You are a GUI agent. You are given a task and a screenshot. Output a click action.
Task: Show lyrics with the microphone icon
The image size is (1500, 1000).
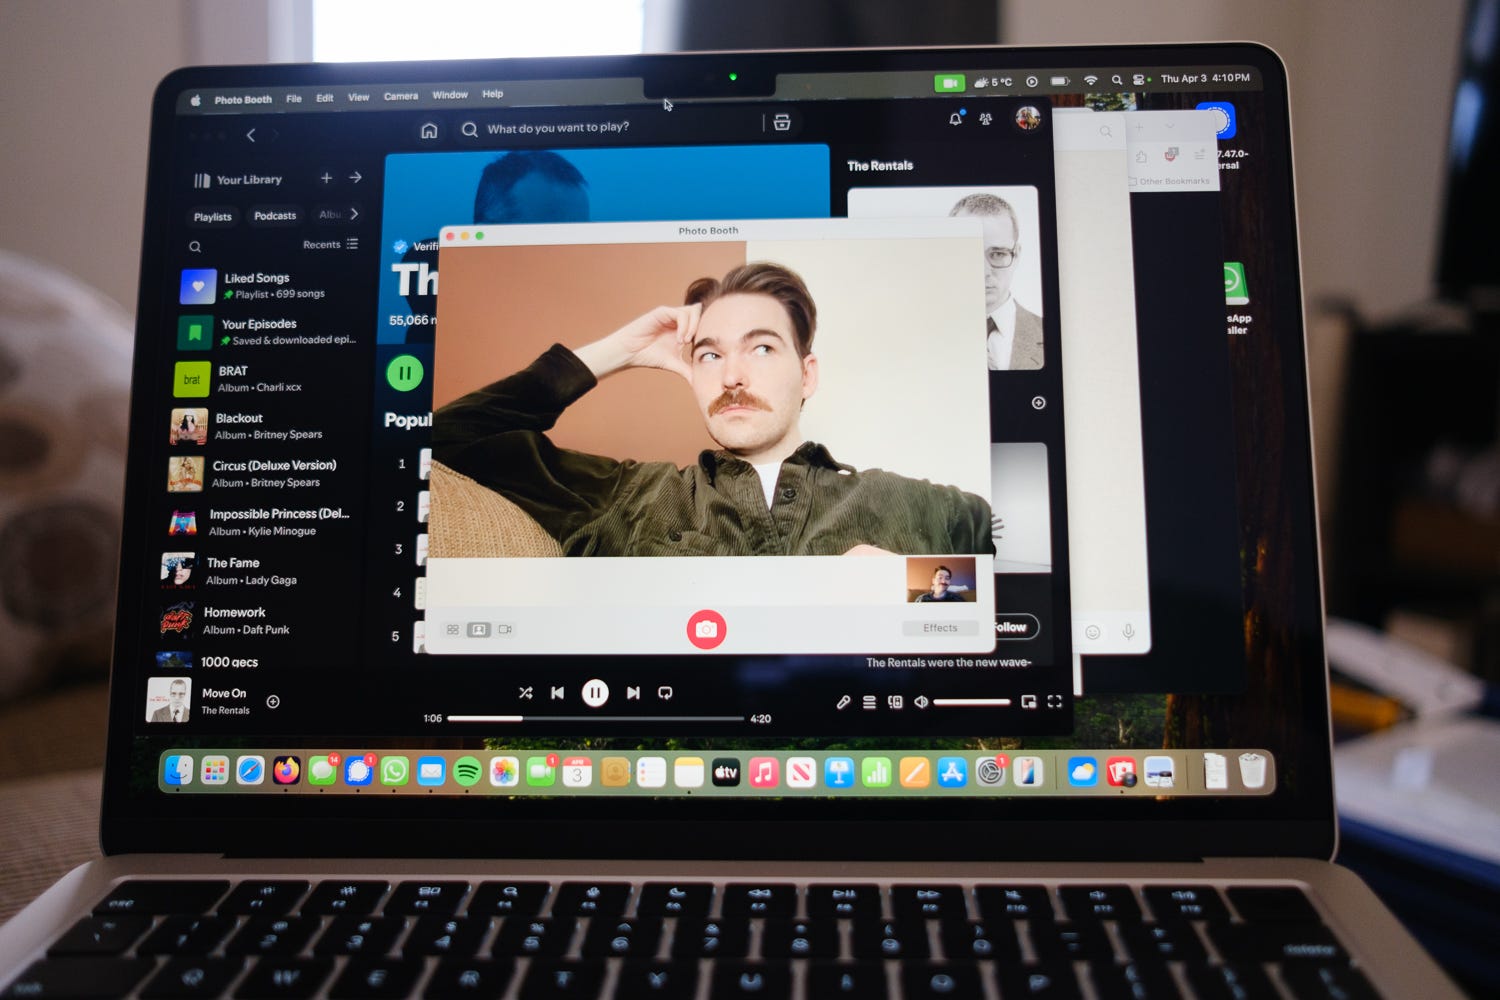pyautogui.click(x=844, y=702)
